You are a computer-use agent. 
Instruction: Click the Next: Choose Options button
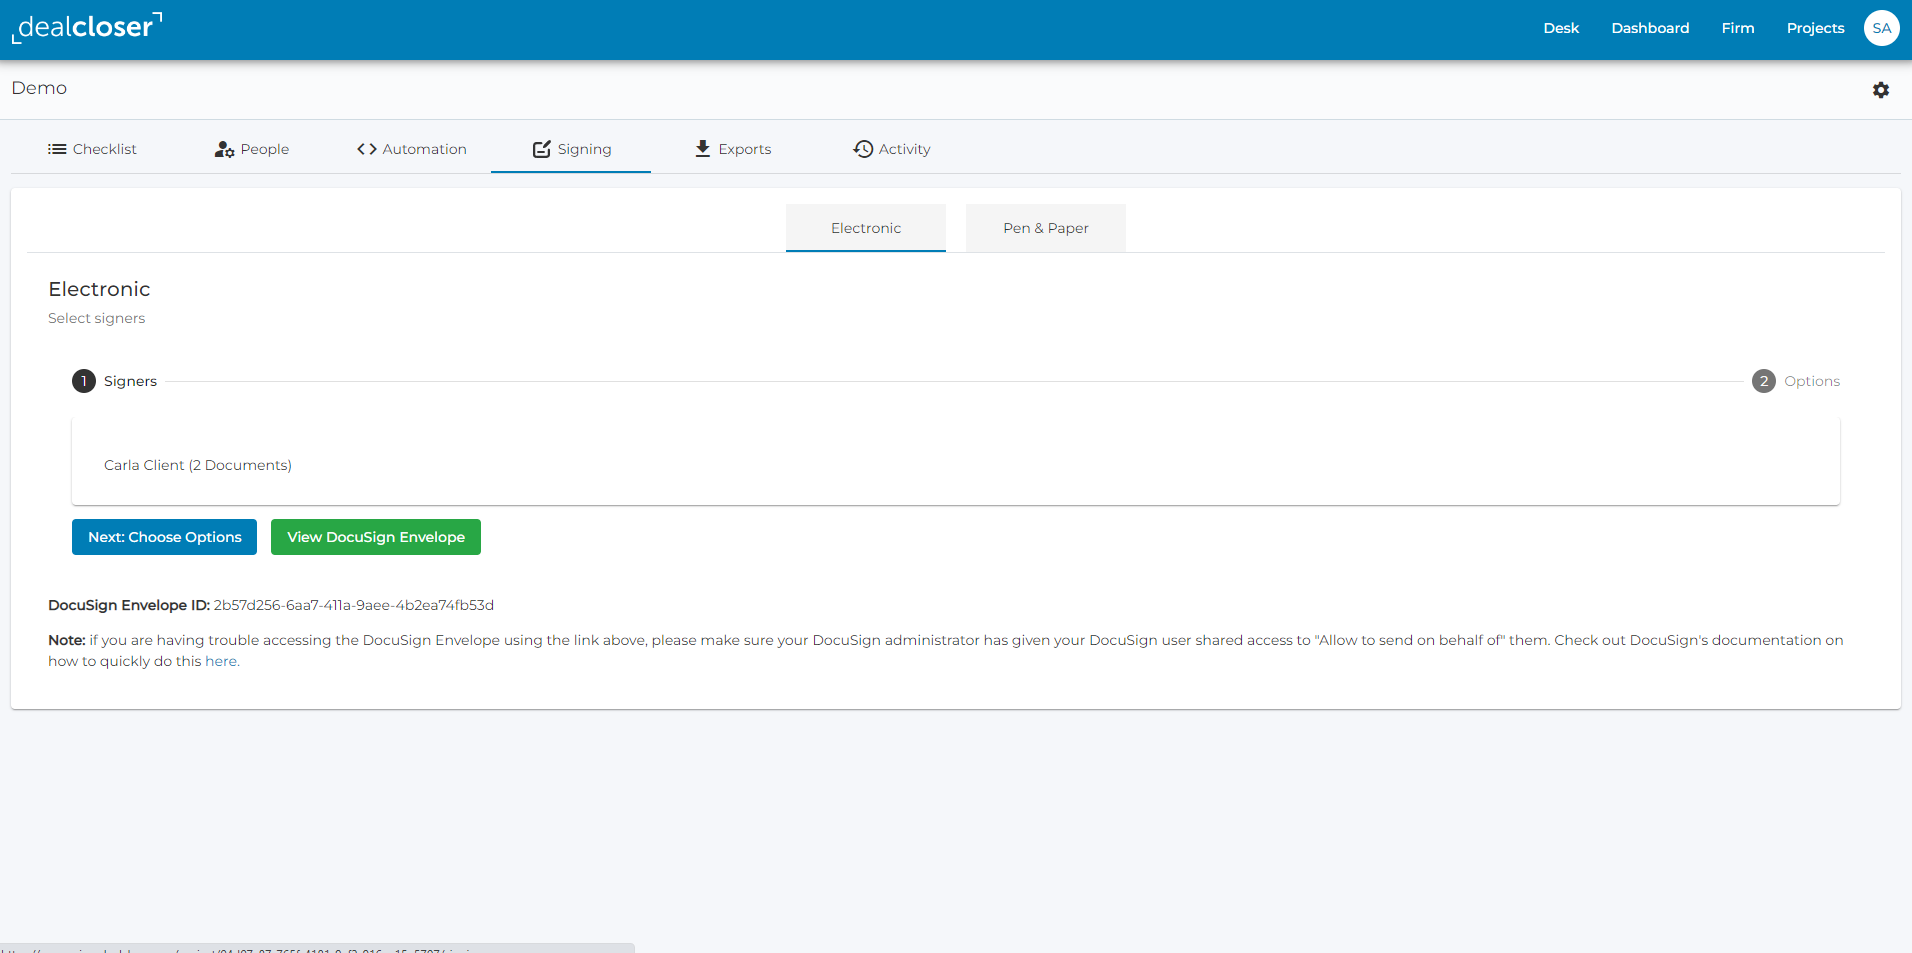pyautogui.click(x=164, y=537)
